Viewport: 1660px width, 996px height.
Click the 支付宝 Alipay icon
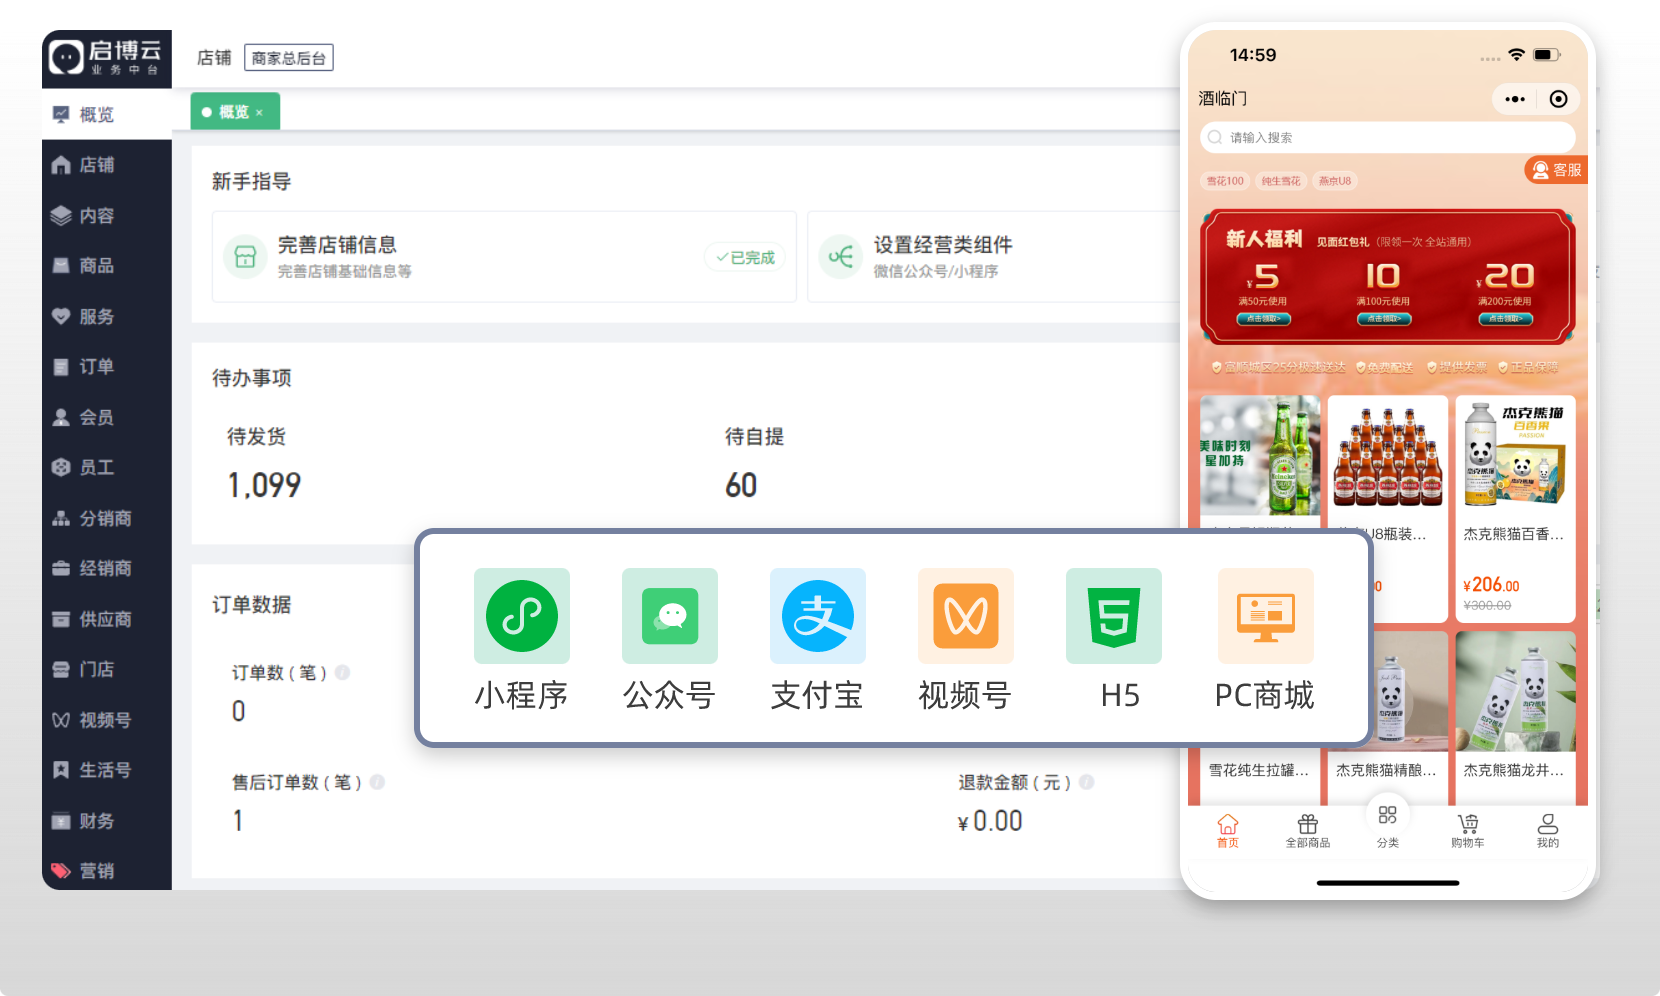click(x=817, y=616)
